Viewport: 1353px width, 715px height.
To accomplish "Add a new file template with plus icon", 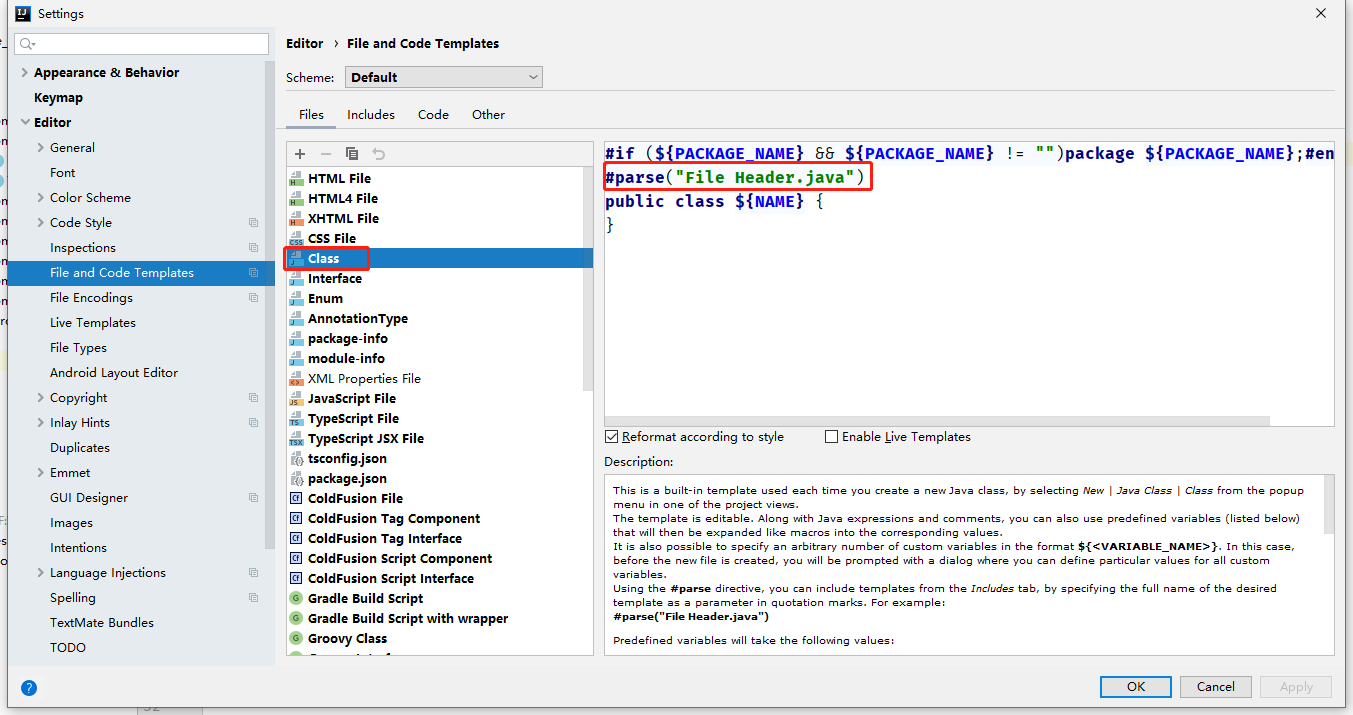I will (300, 154).
